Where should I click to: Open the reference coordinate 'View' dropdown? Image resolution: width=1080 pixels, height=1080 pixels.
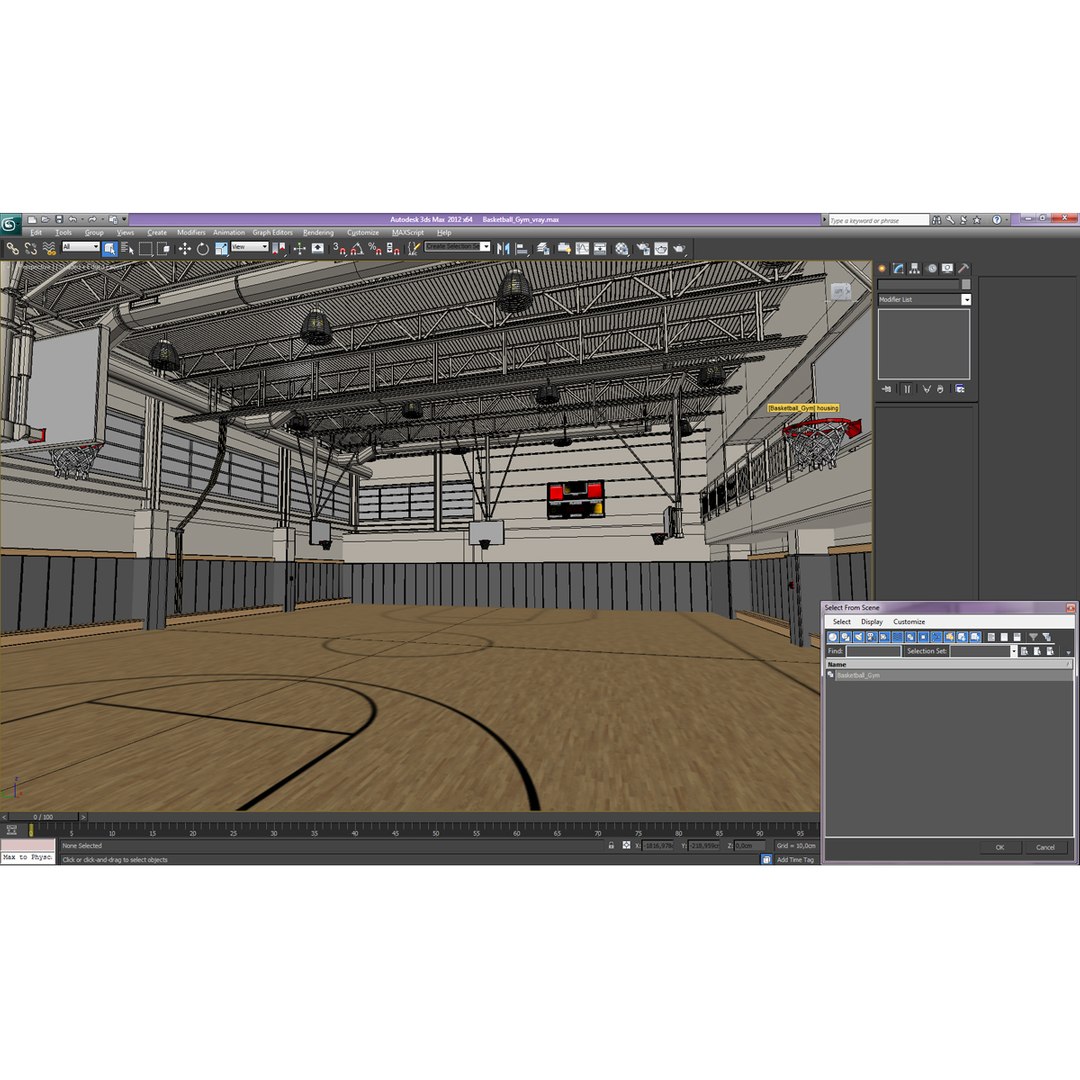click(x=249, y=247)
